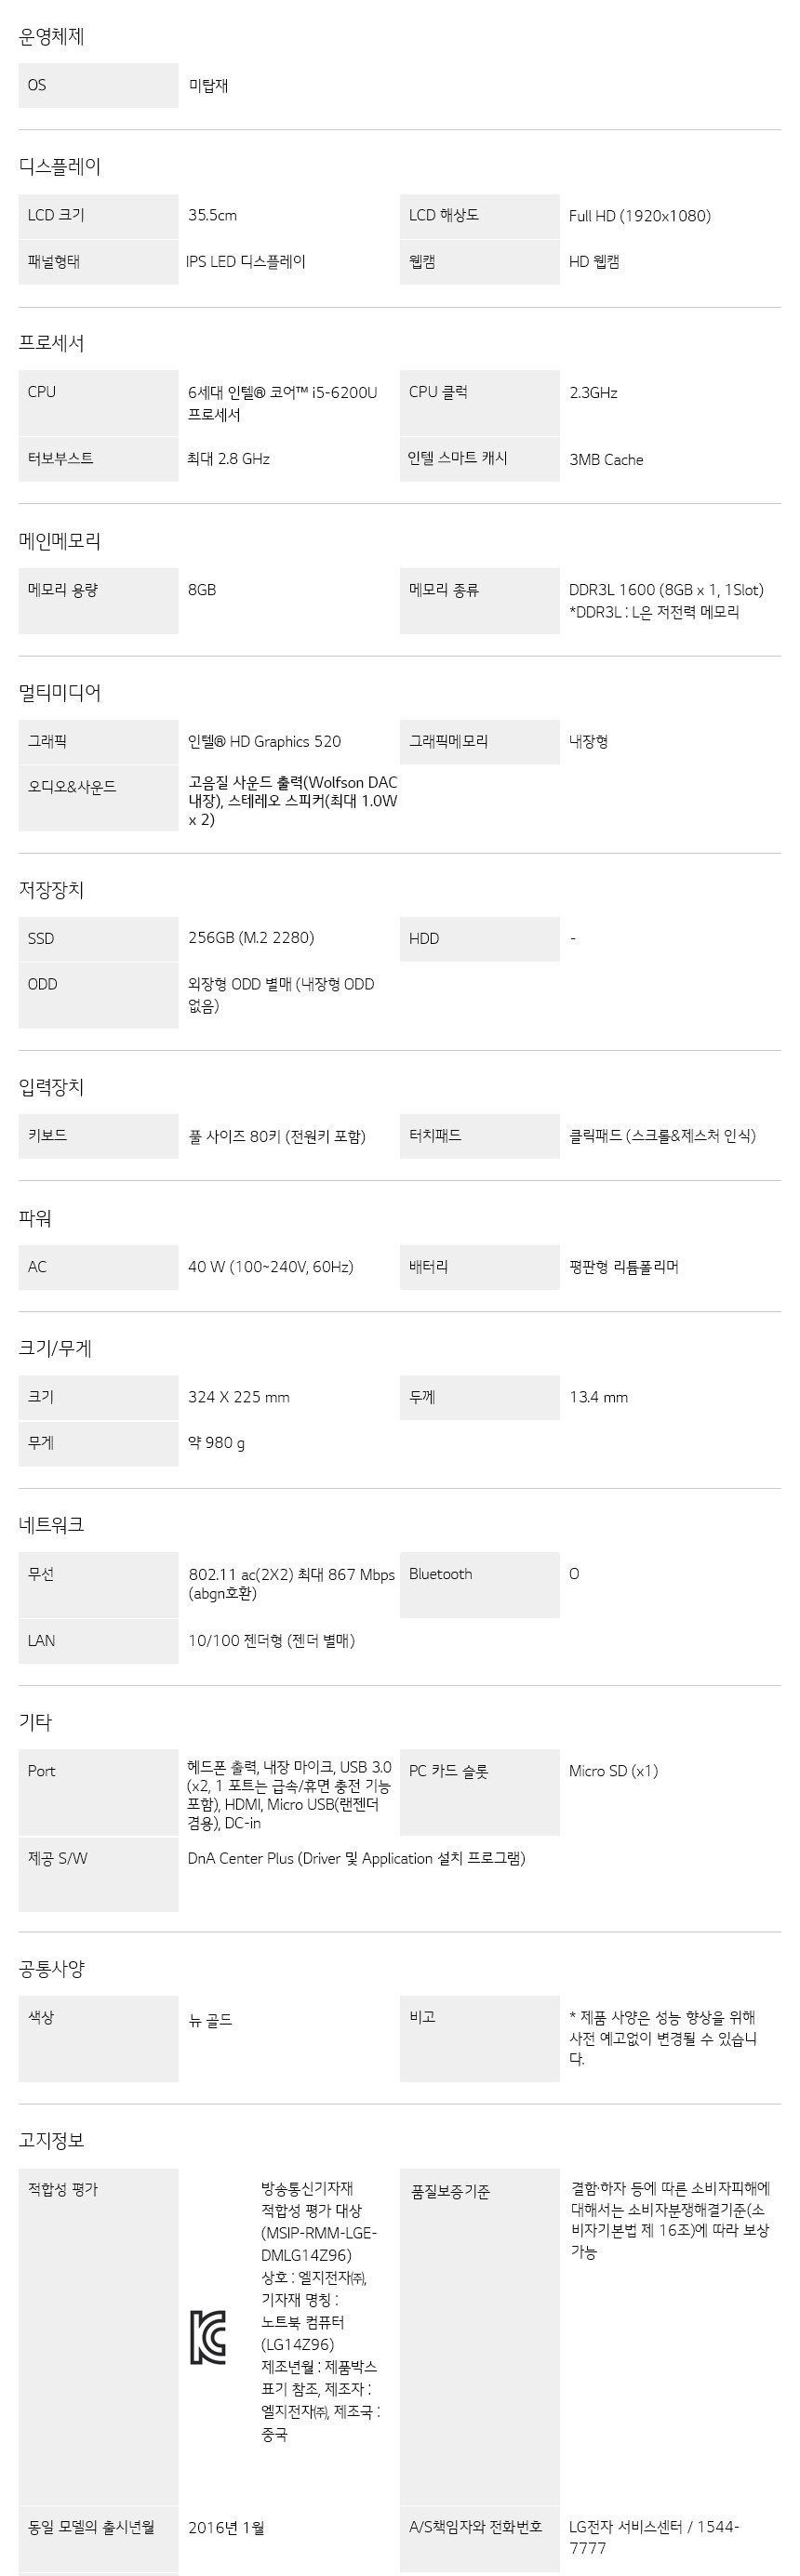This screenshot has height=2576, width=800.
Task: Click the KC certification mark icon
Action: pyautogui.click(x=208, y=2337)
